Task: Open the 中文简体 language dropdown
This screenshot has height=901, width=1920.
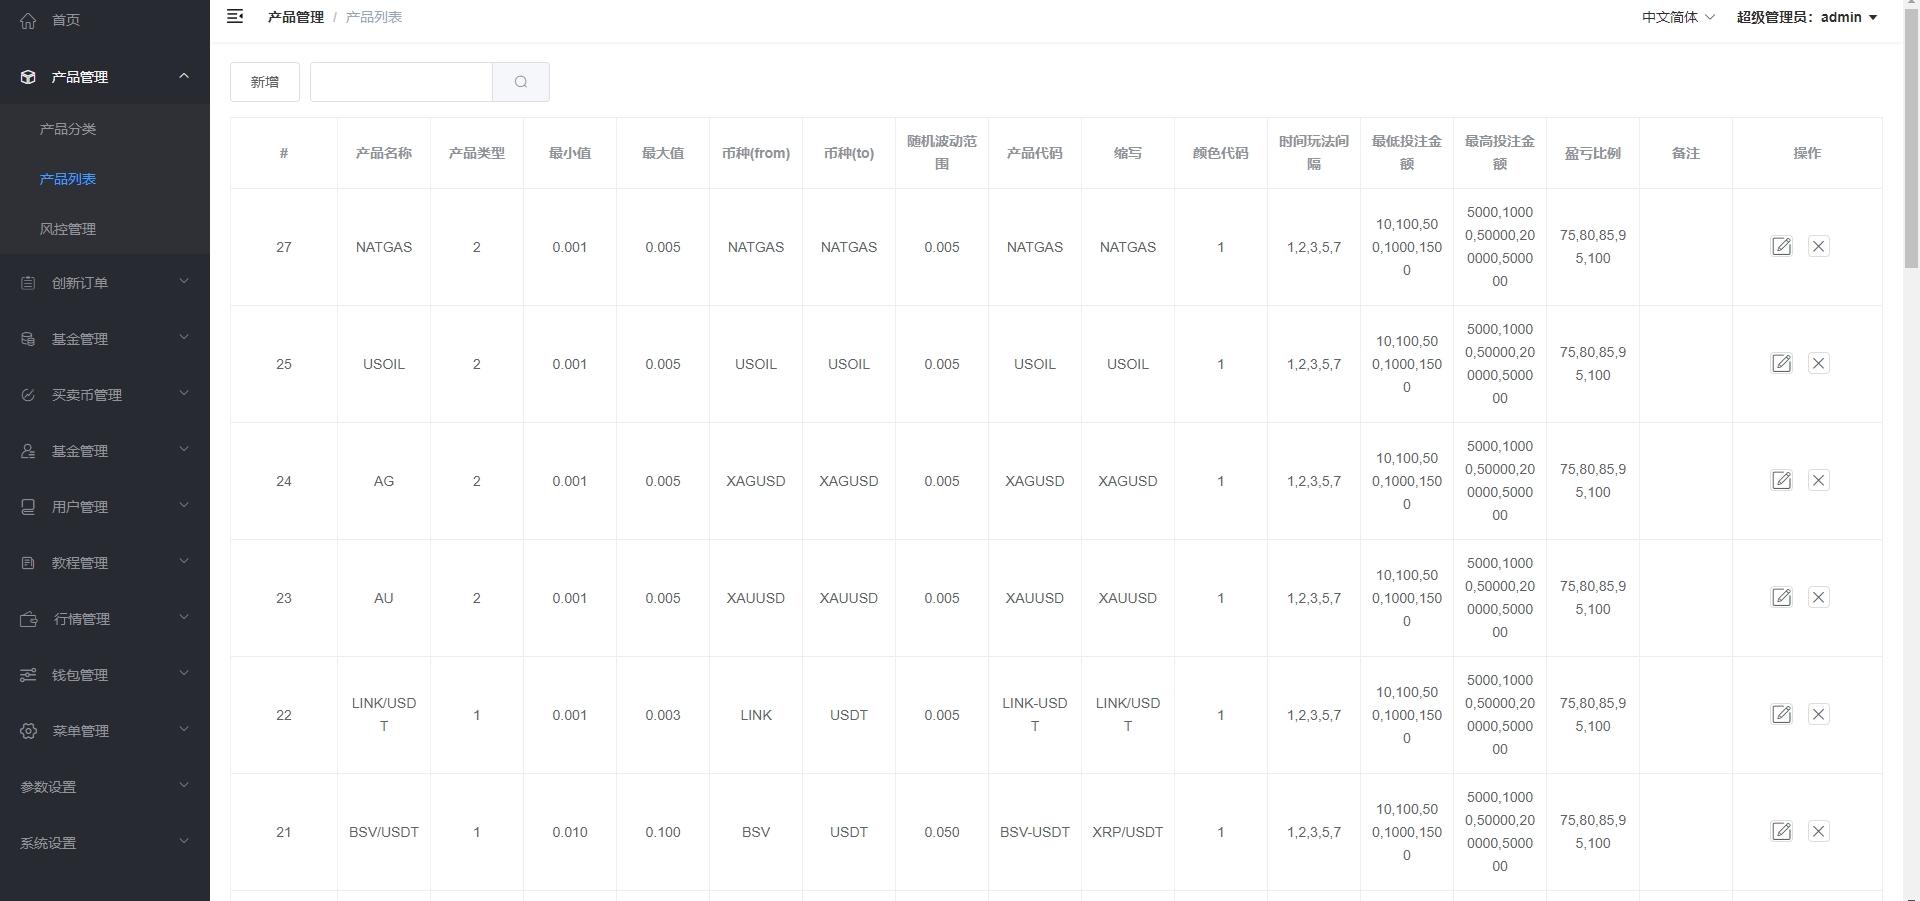Action: (x=1678, y=17)
